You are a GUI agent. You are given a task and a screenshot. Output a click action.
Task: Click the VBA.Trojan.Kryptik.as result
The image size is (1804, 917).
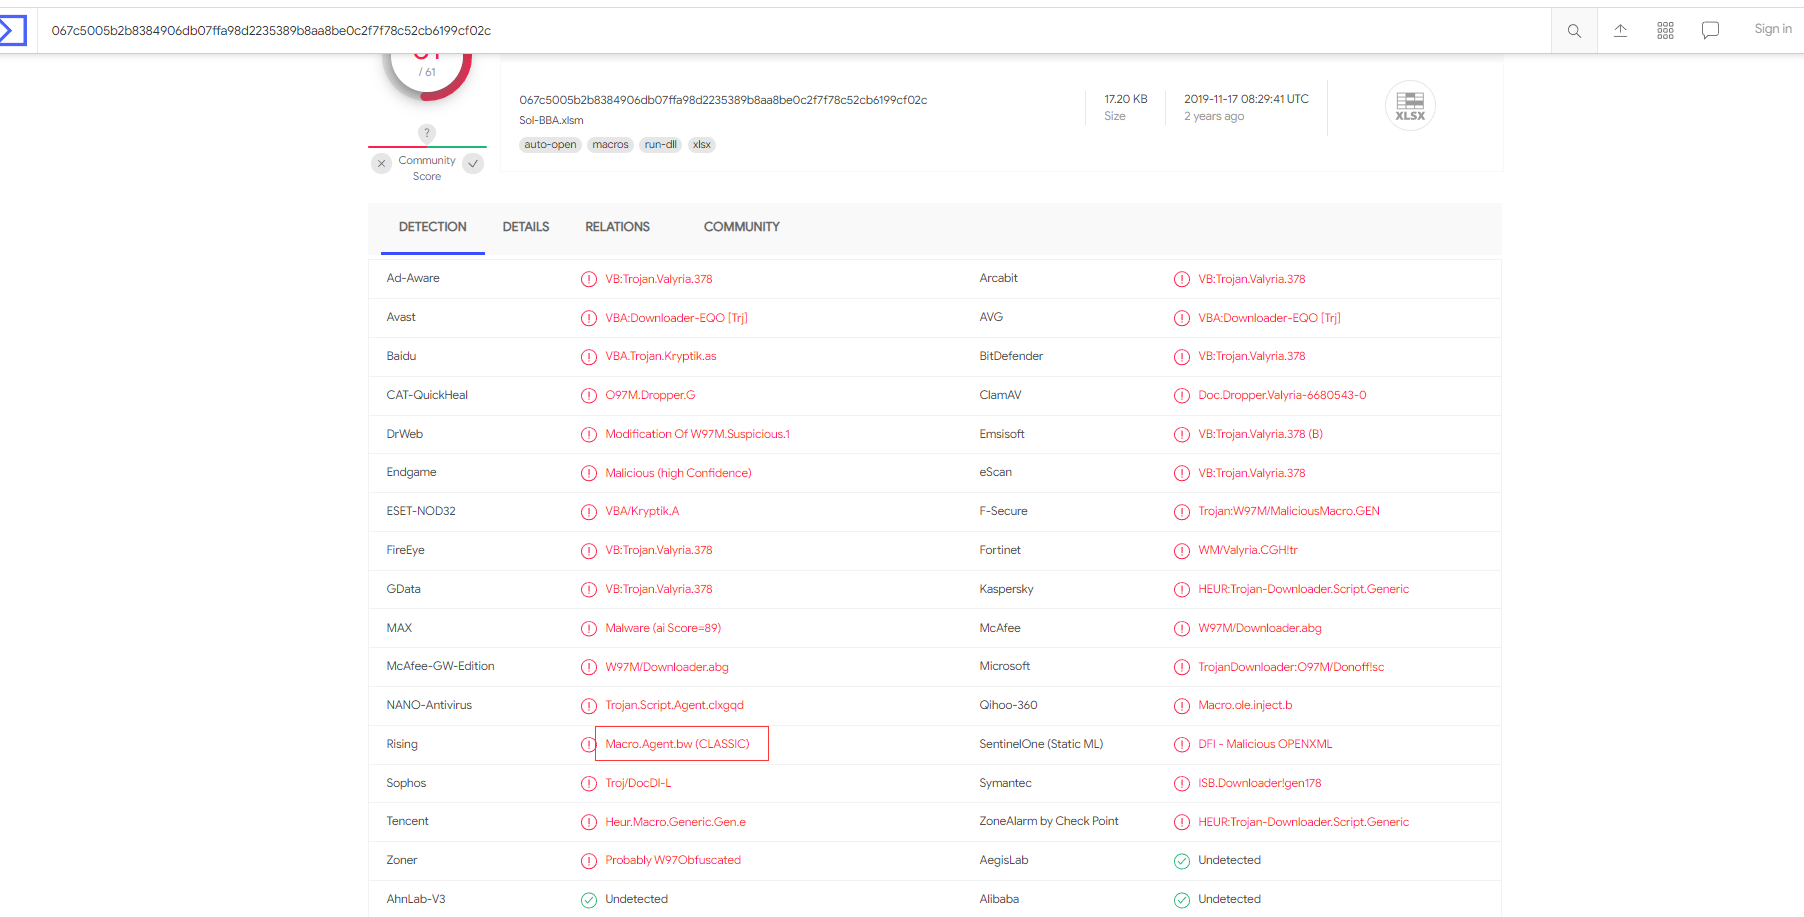tap(660, 356)
